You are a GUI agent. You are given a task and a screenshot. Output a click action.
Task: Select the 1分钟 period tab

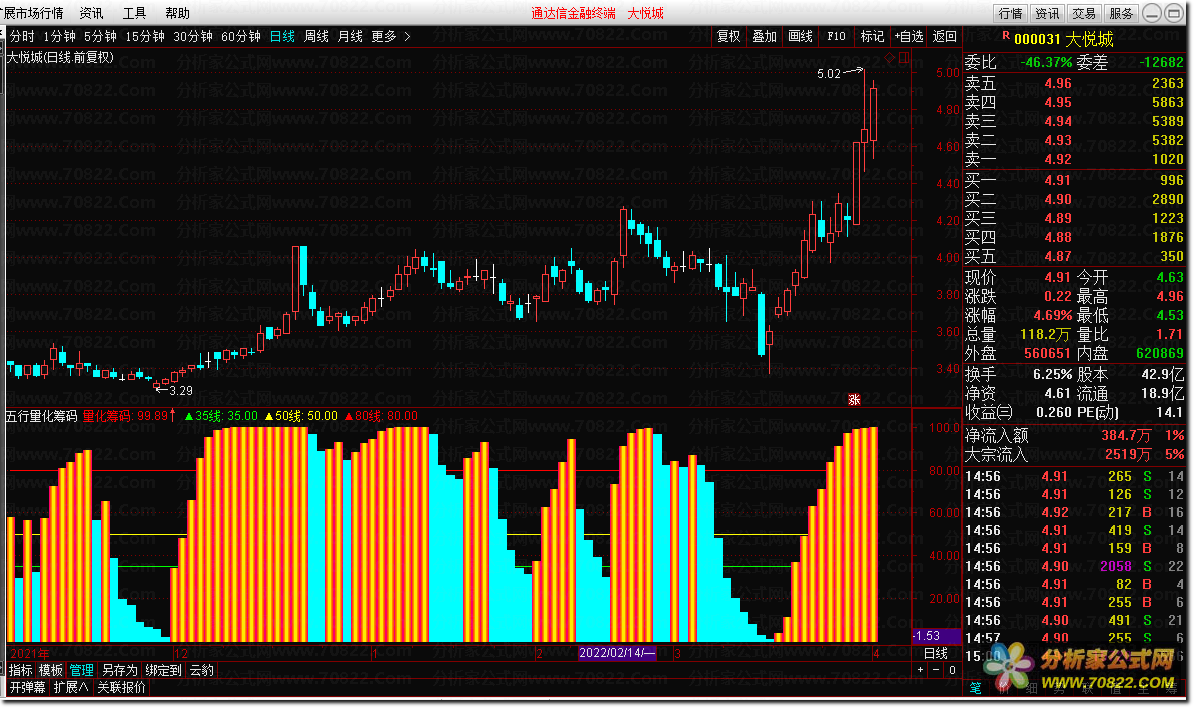point(59,37)
